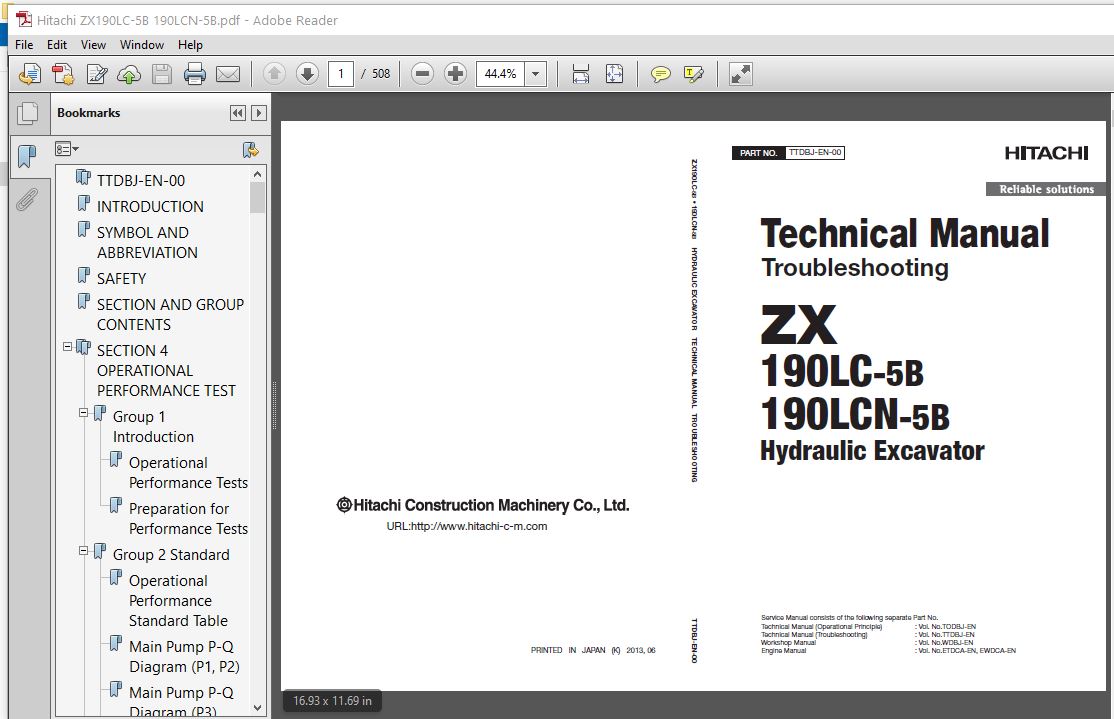Click the Bookmarks panel title
Viewport: 1114px width, 719px height.
(89, 113)
